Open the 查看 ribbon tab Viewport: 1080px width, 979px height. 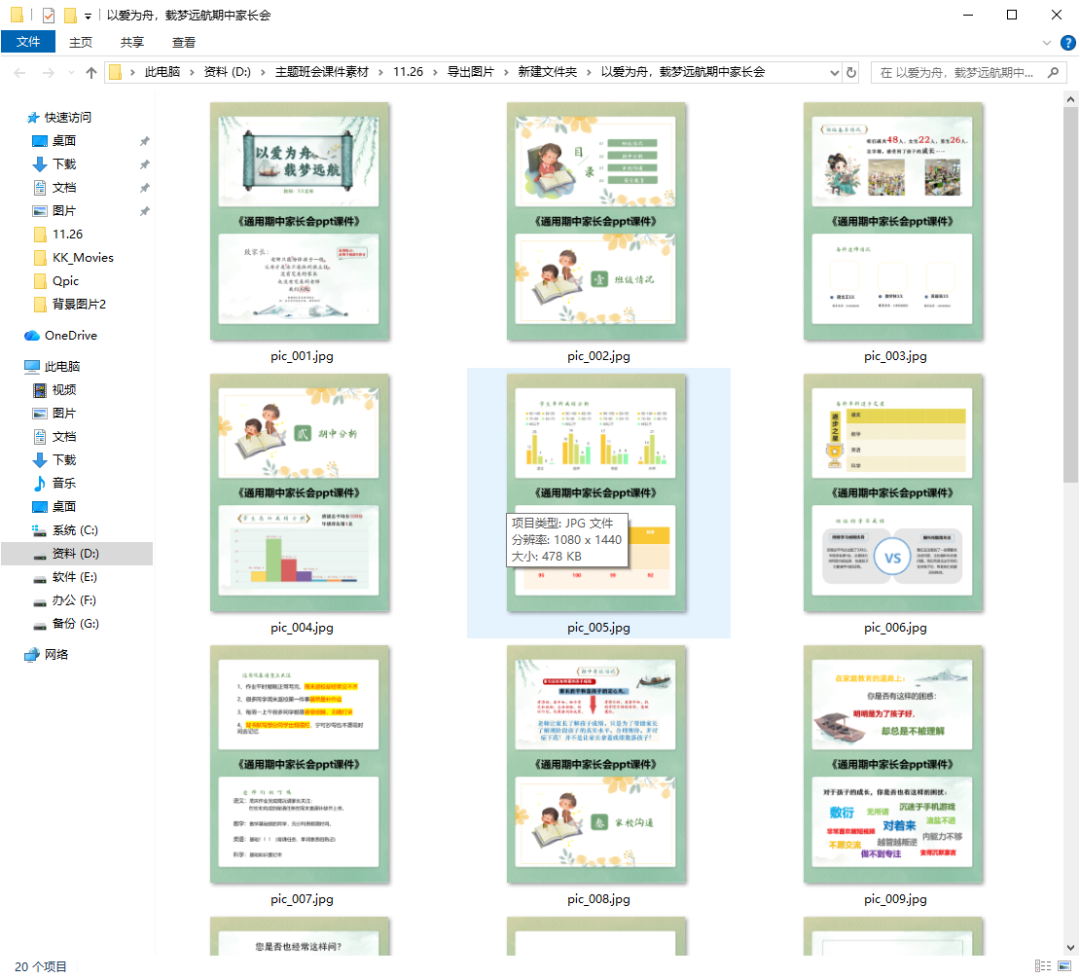click(184, 43)
